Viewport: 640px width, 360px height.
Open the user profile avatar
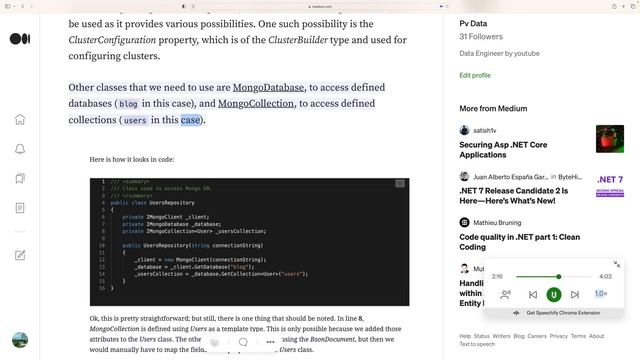point(20,340)
